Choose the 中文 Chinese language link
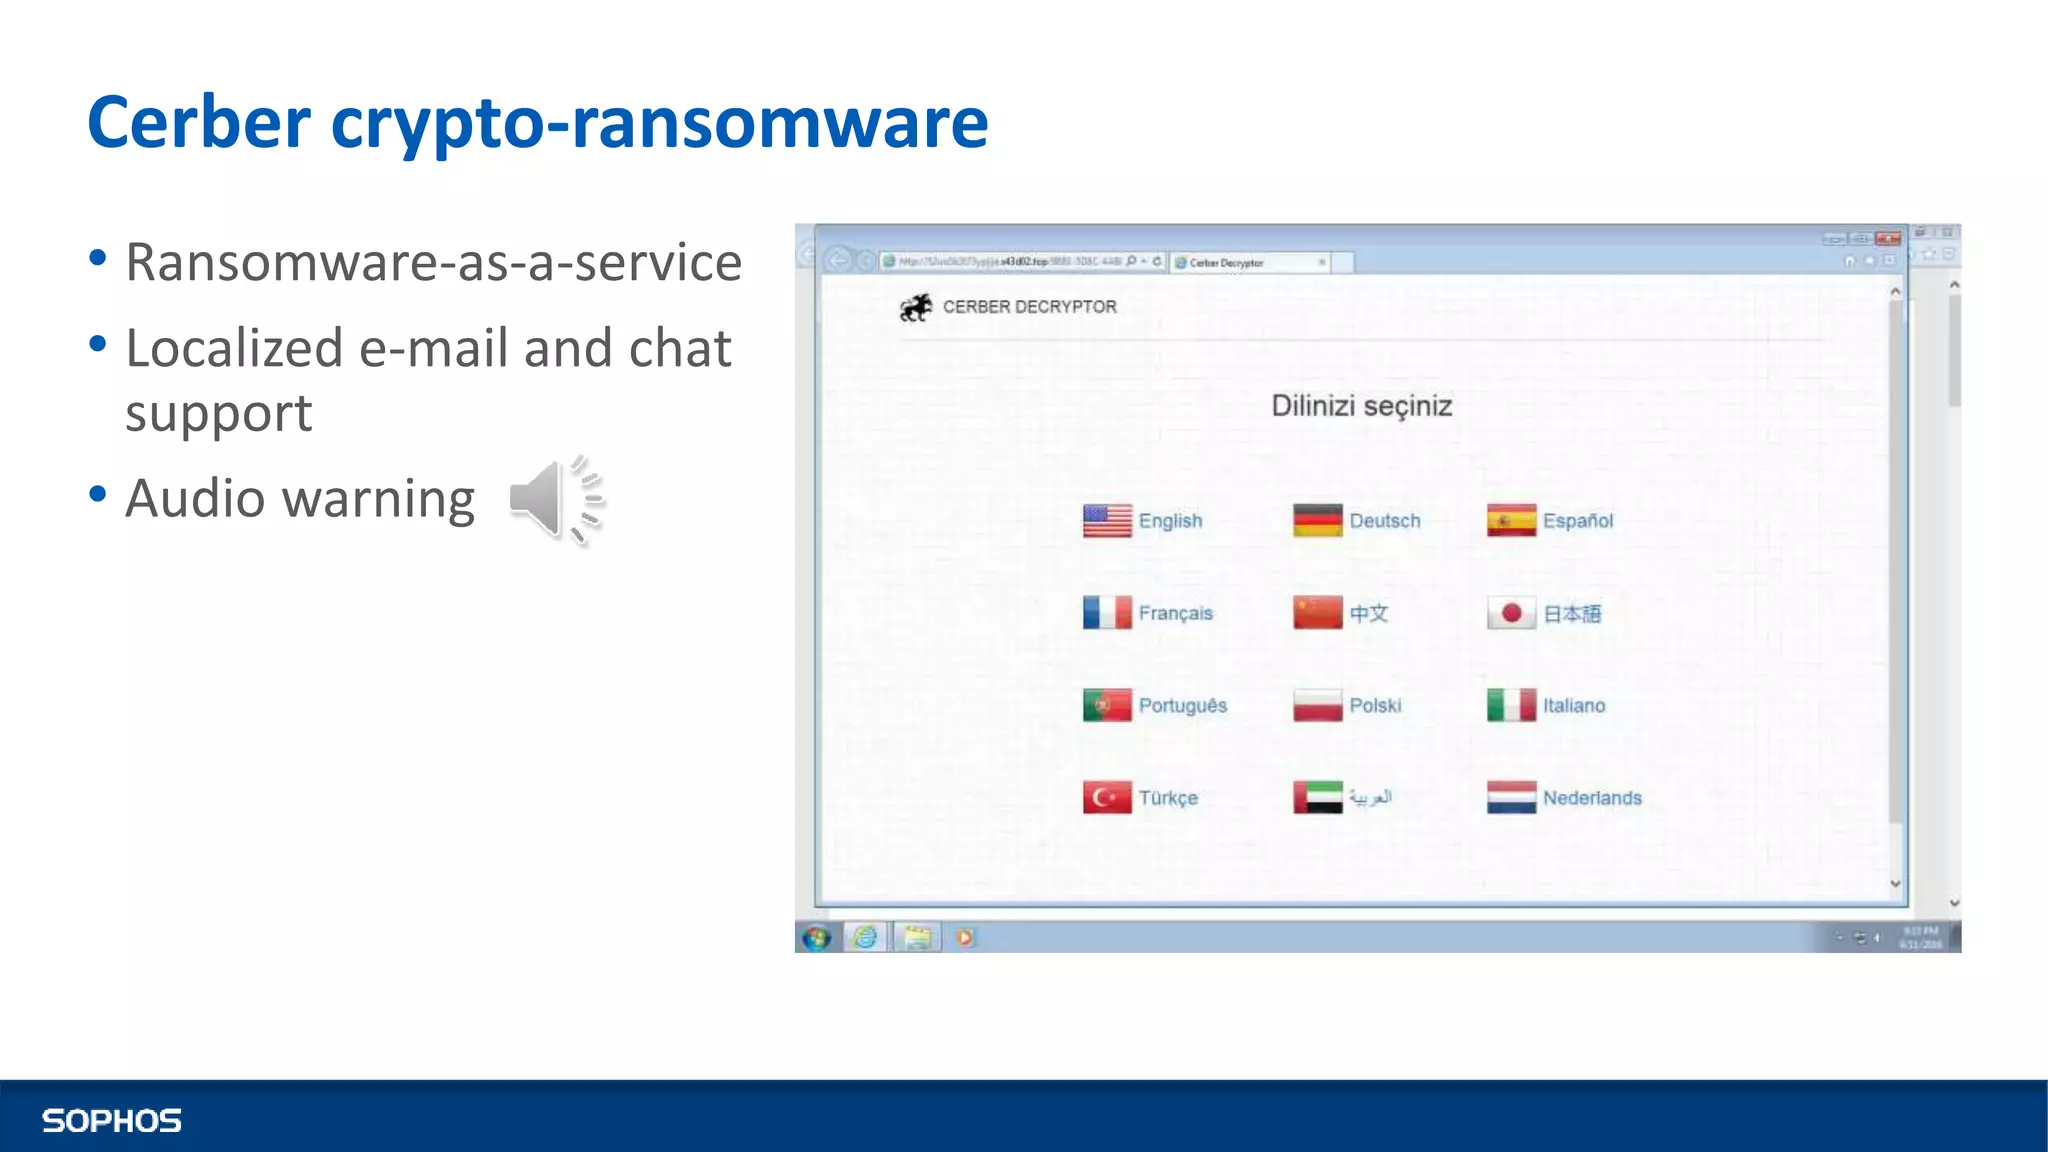Image resolution: width=2048 pixels, height=1152 pixels. pyautogui.click(x=1368, y=613)
